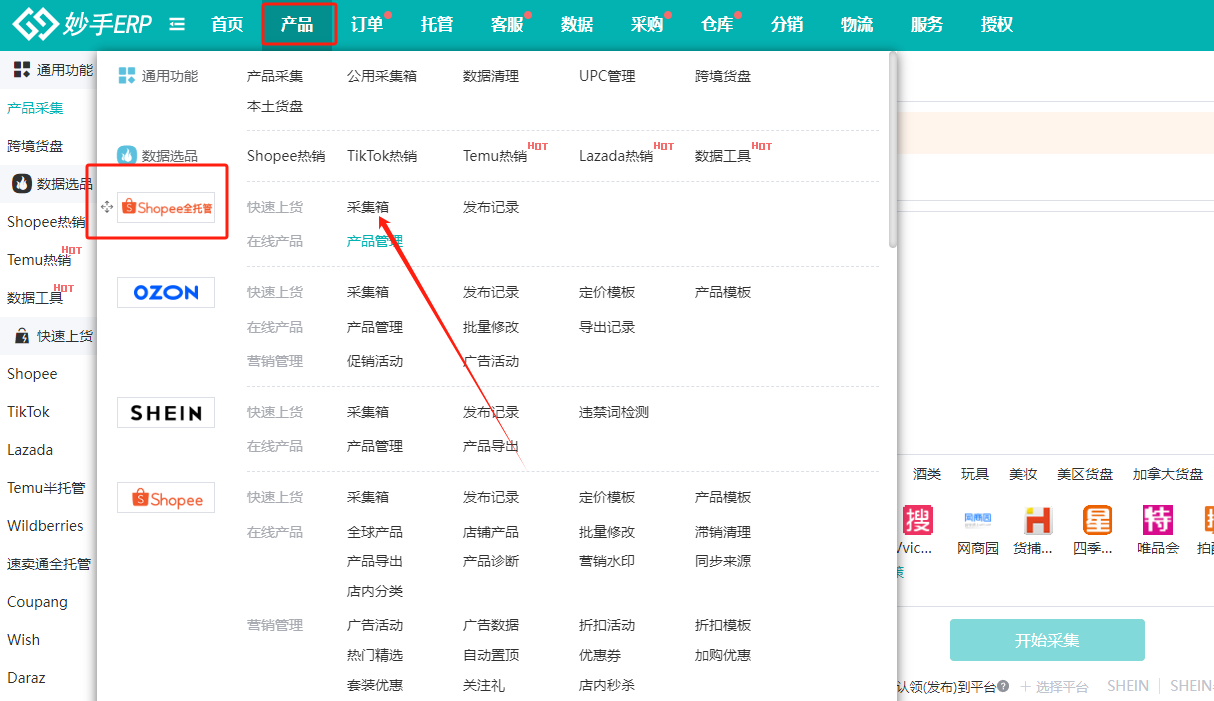Viewport: 1214px width, 701px height.
Task: Open 产品管理 under Shopee全托管 在线产品
Action: 375,241
